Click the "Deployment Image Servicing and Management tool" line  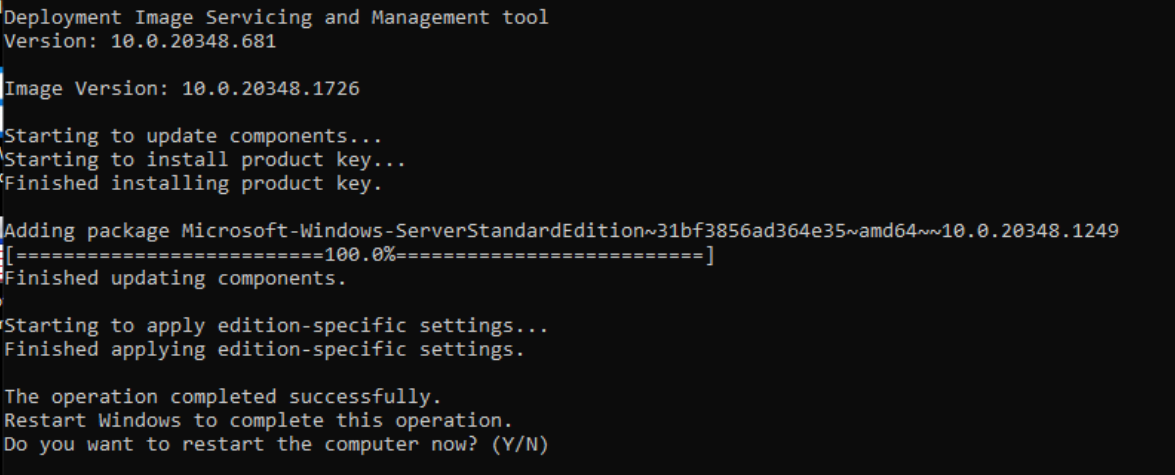(277, 17)
